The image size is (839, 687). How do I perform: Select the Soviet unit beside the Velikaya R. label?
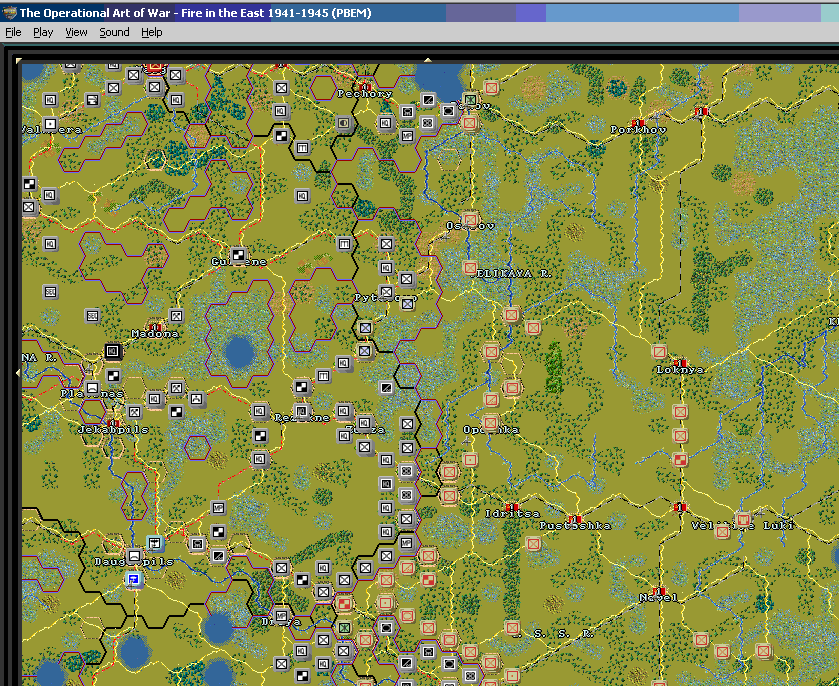470,268
